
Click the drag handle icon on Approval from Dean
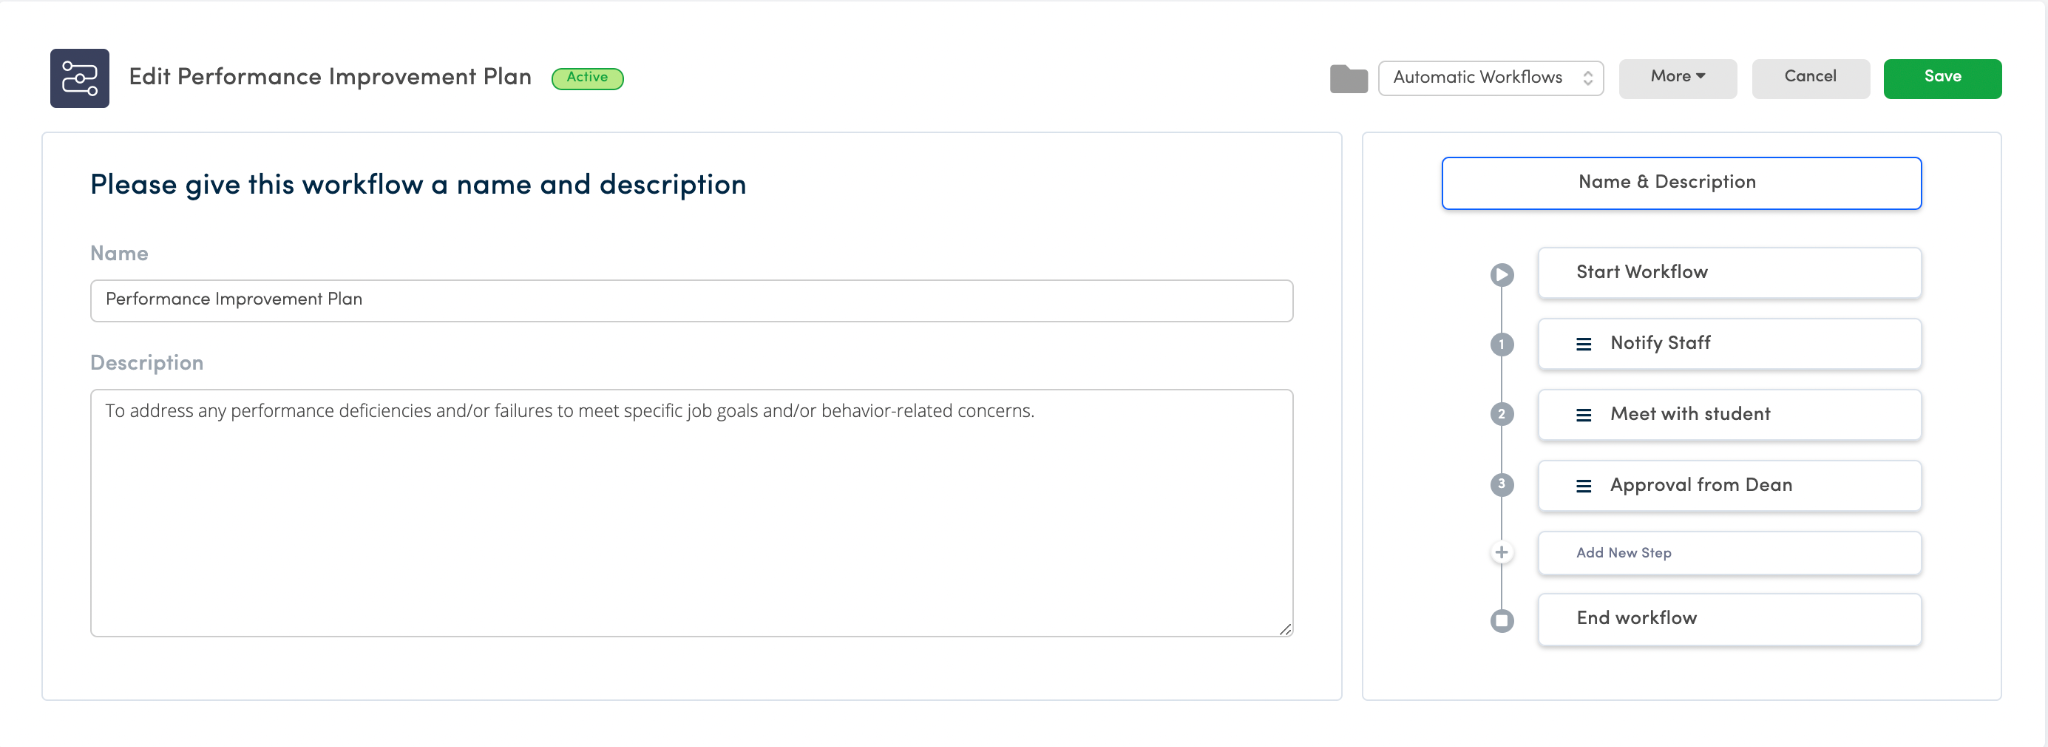1583,485
